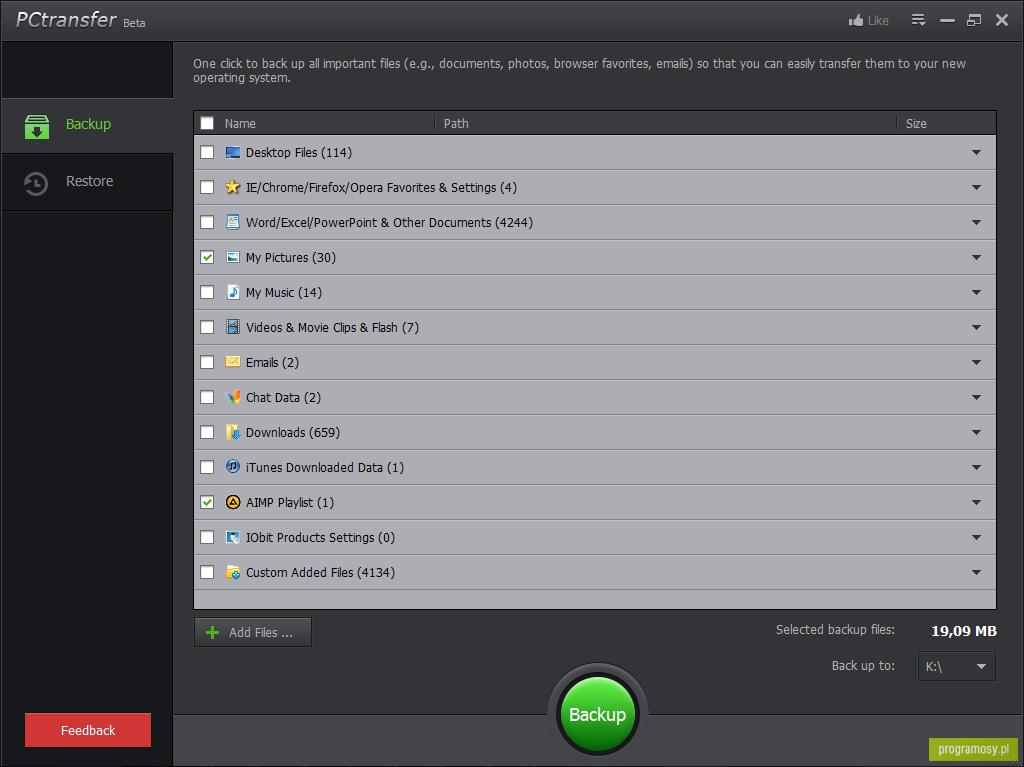This screenshot has width=1024, height=767.
Task: Click the Custom Added Files folder icon
Action: pyautogui.click(x=232, y=572)
